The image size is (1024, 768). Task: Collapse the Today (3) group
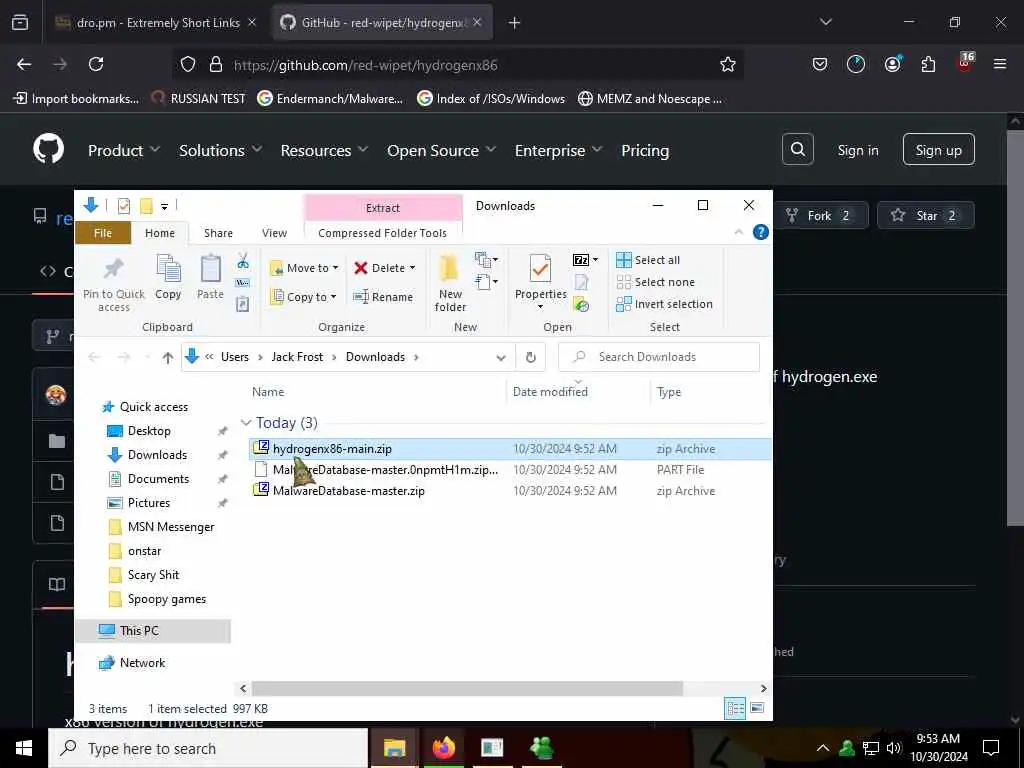click(x=246, y=423)
